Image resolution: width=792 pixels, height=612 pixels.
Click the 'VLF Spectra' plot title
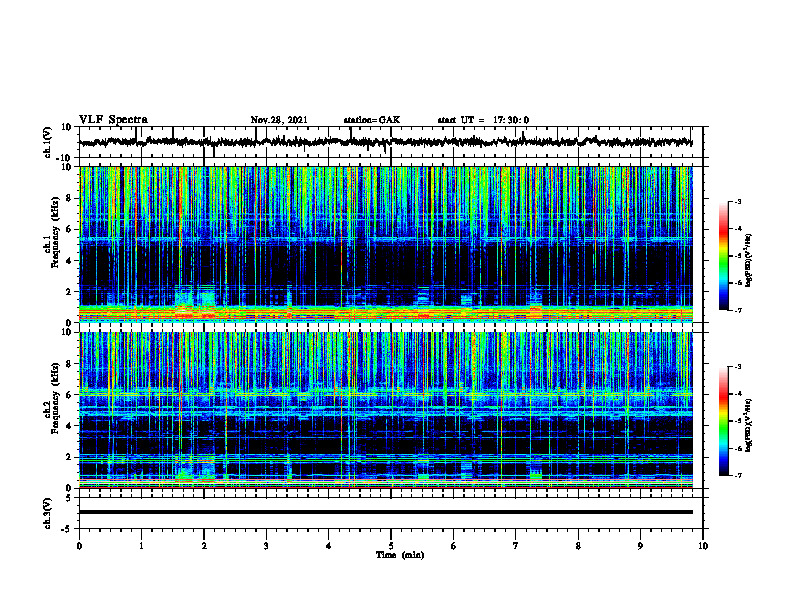pyautogui.click(x=113, y=120)
